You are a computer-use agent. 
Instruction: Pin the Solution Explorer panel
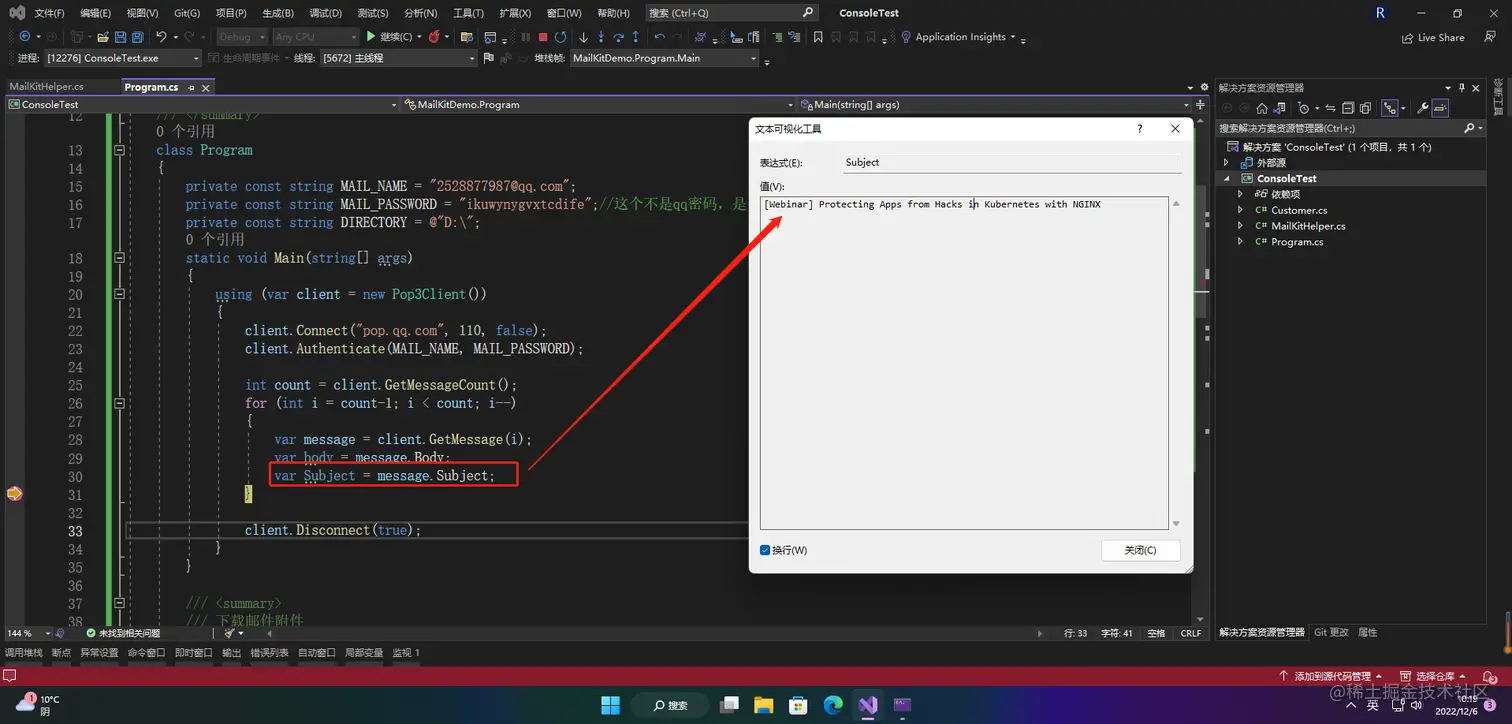click(1462, 88)
